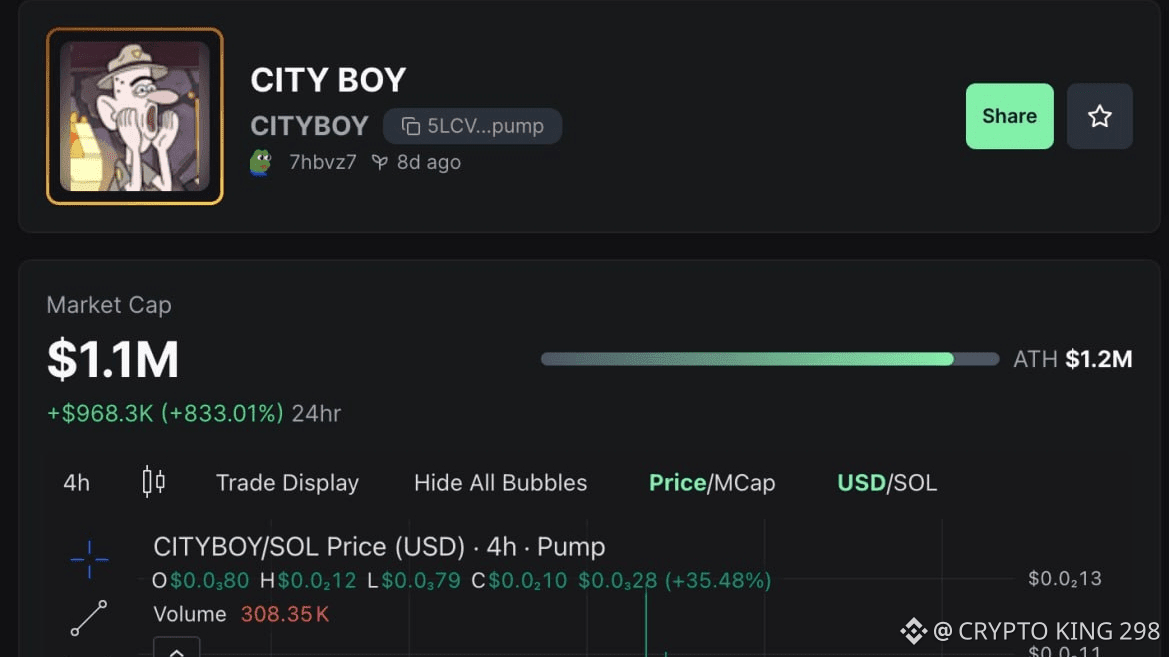Click the Pepe frog creator avatar
The height and width of the screenshot is (657, 1169).
click(260, 162)
